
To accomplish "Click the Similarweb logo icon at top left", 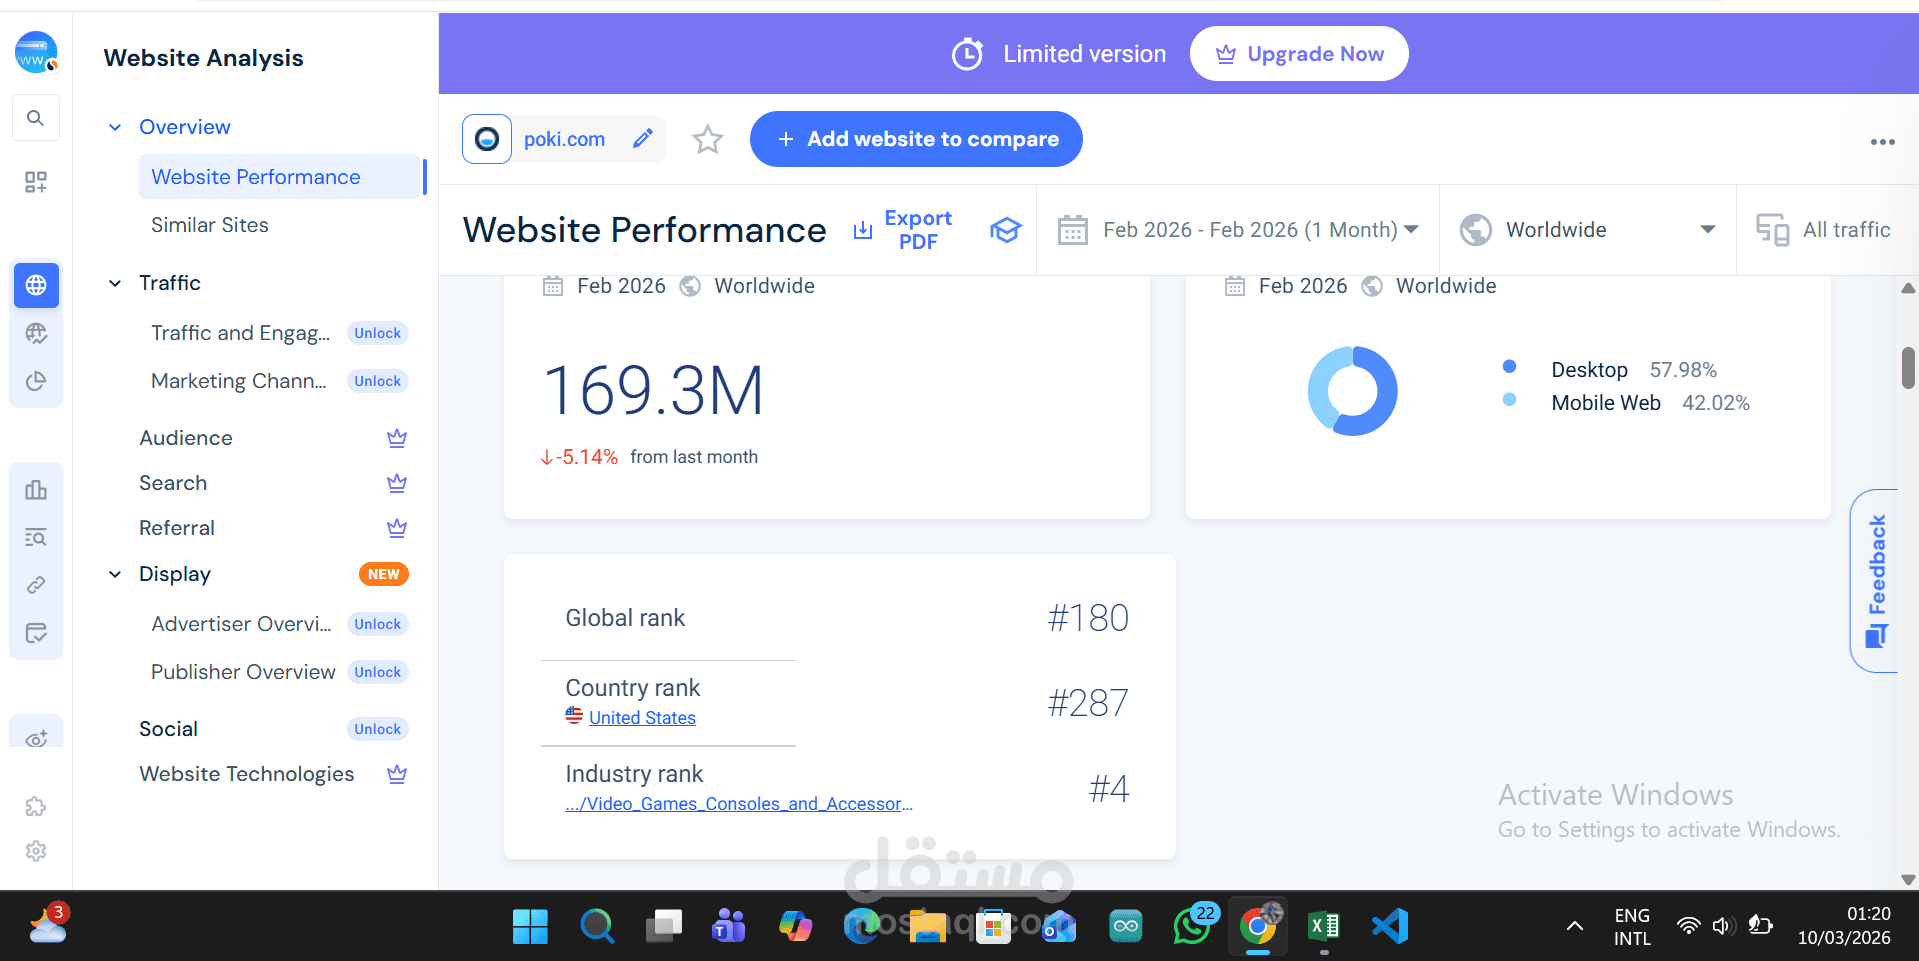I will (x=36, y=52).
